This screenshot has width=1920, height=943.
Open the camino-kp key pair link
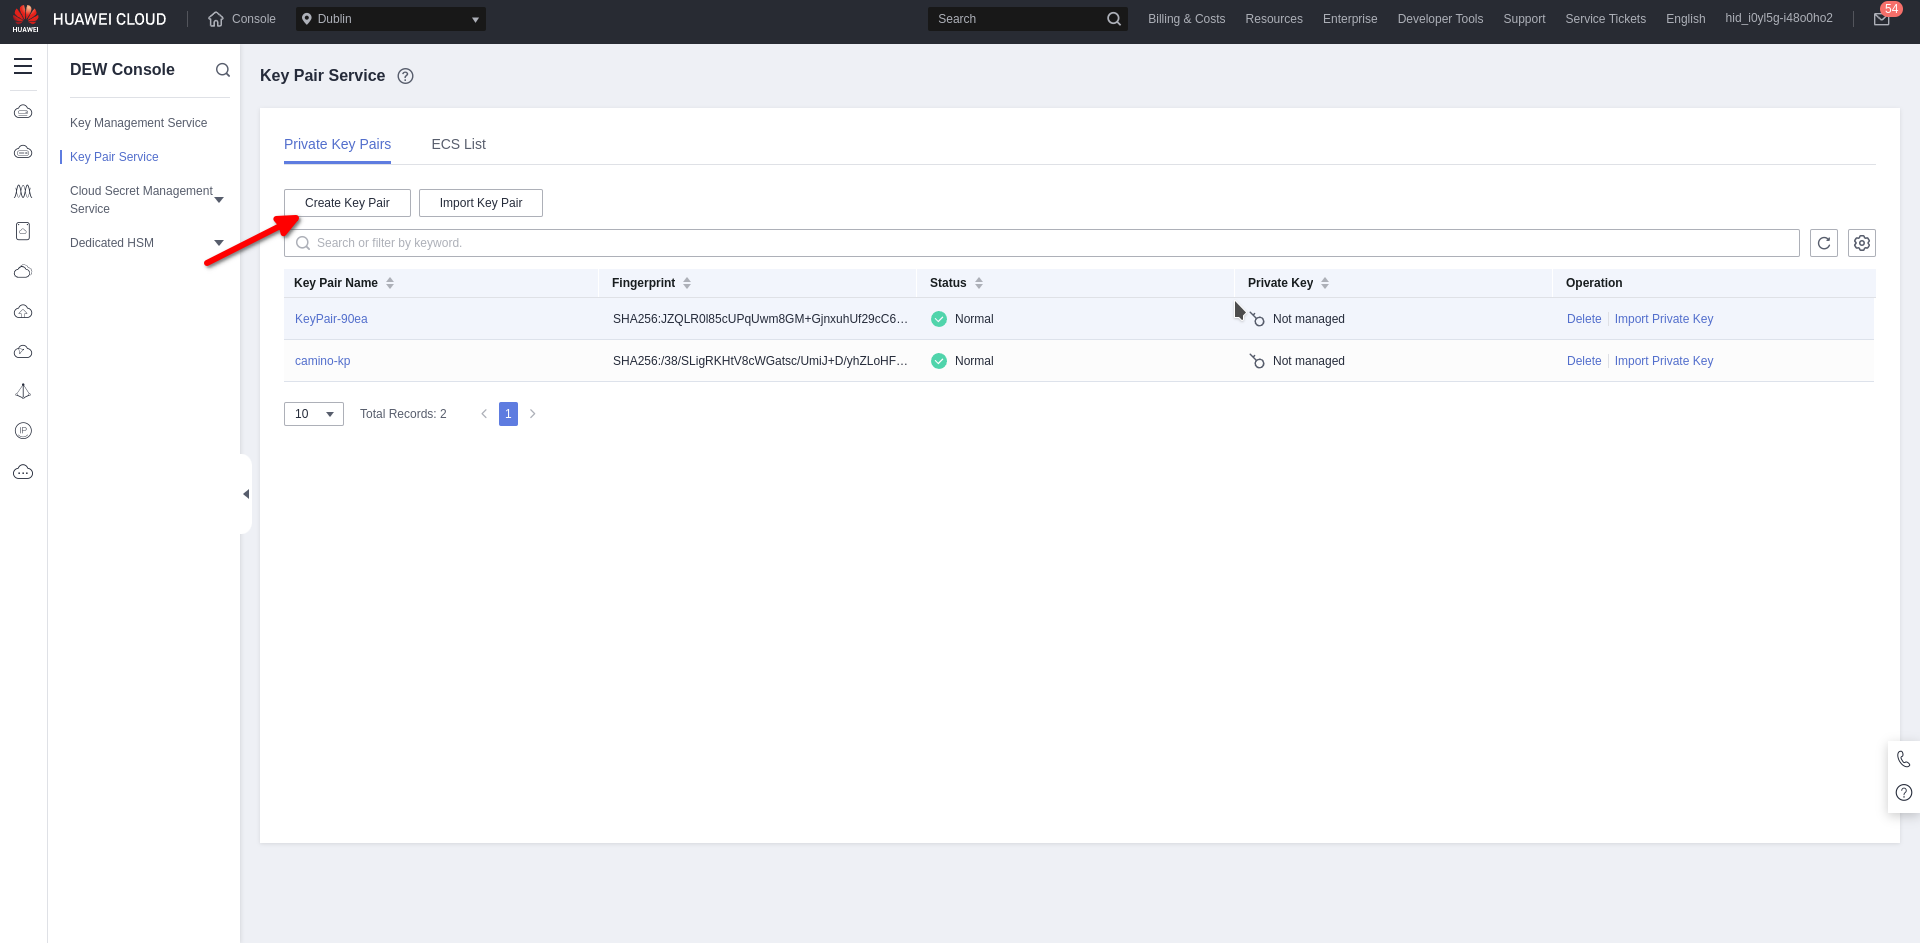pyautogui.click(x=322, y=361)
